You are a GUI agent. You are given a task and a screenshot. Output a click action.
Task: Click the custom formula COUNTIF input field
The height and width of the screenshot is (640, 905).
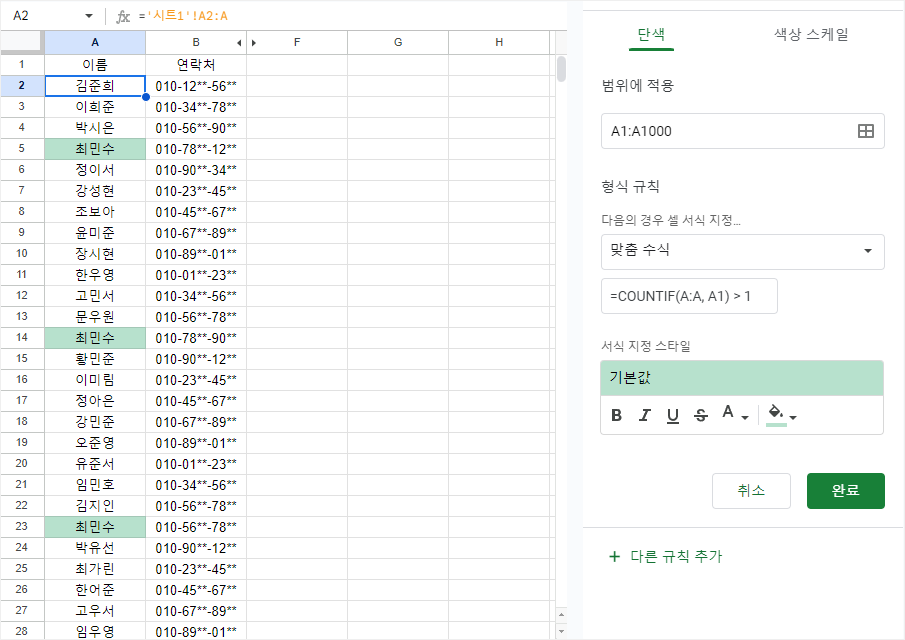tap(689, 296)
